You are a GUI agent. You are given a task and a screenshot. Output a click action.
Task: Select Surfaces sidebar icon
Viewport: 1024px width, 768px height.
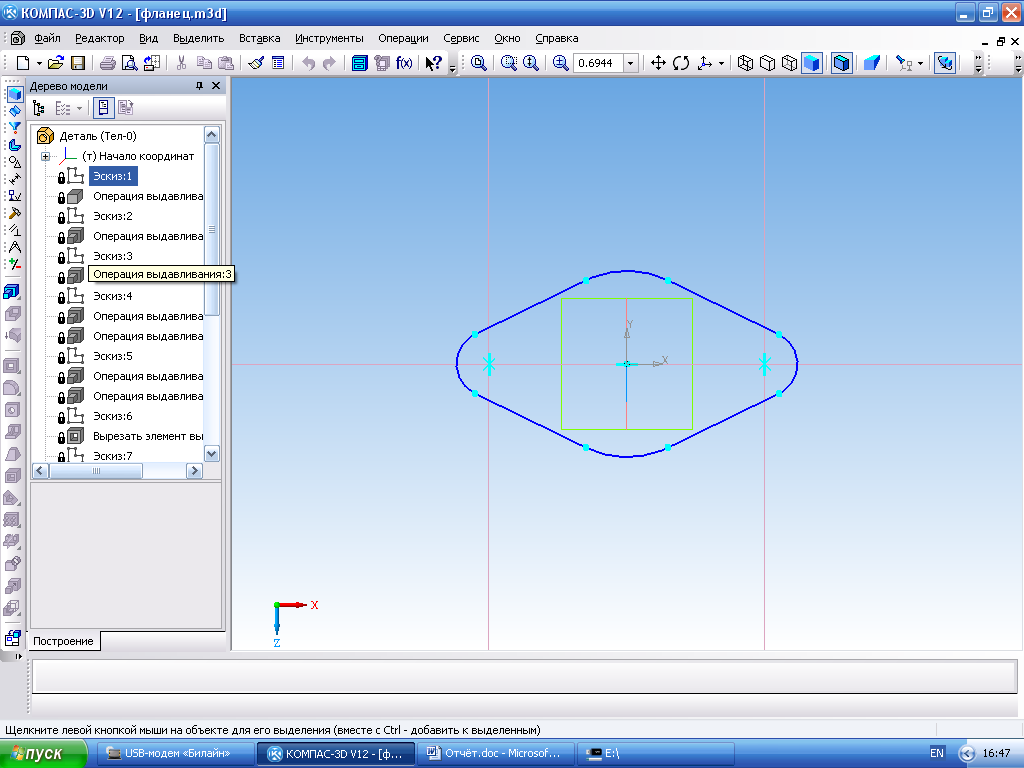[14, 112]
